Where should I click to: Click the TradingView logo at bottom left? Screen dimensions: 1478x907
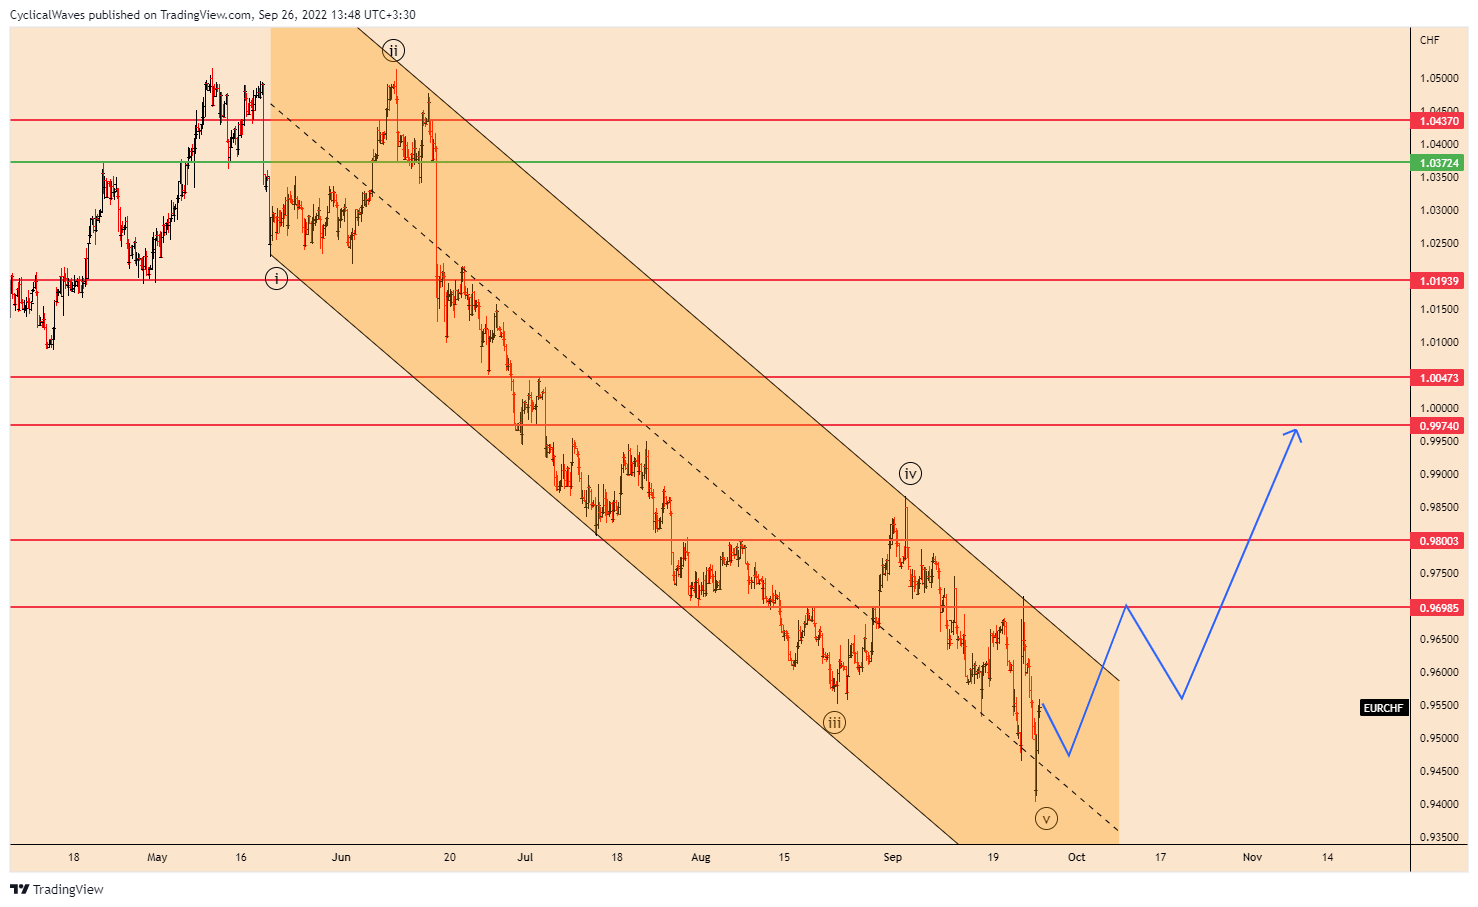tap(57, 889)
